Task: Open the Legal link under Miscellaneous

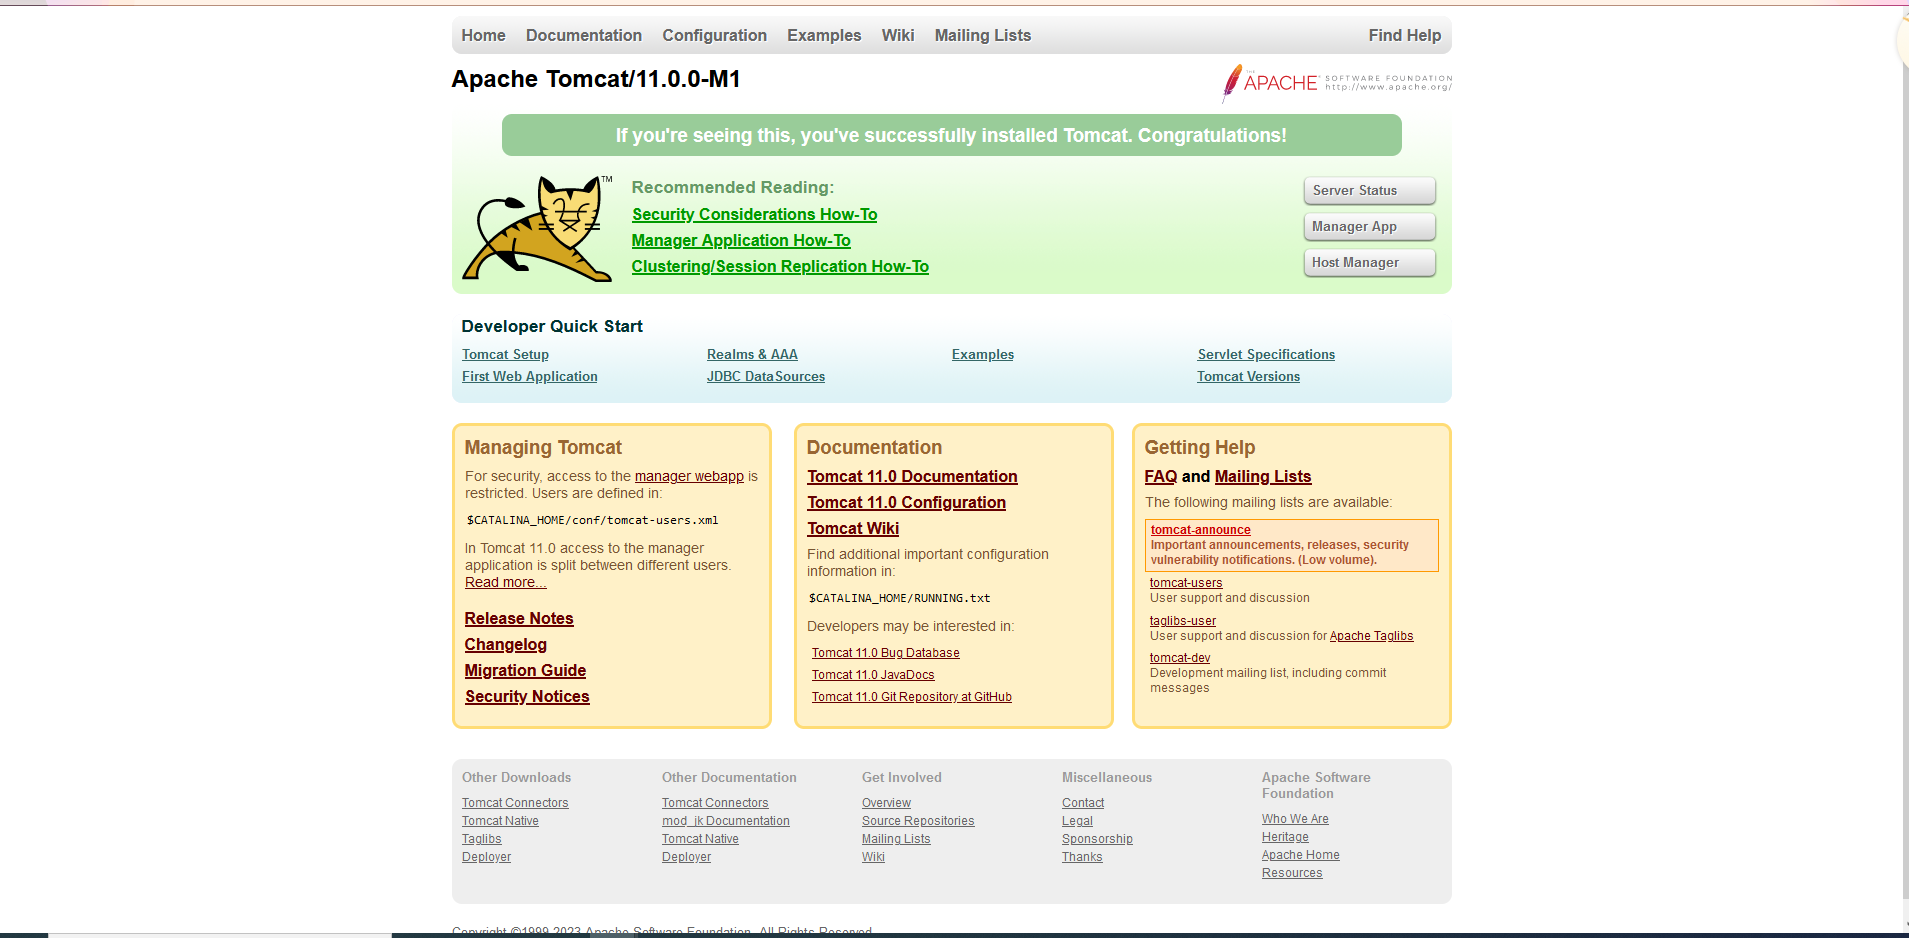Action: (x=1077, y=821)
